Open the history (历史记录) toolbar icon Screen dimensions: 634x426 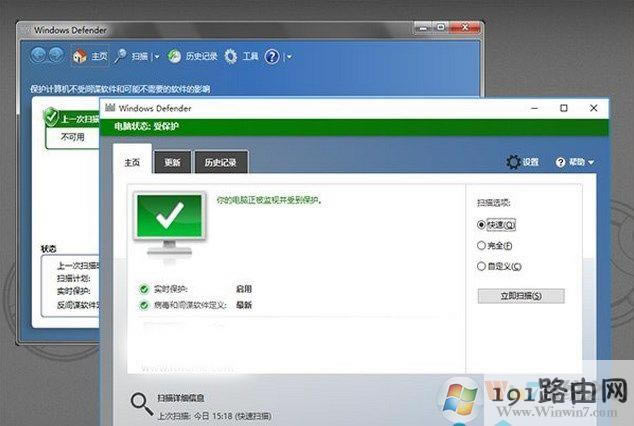175,57
